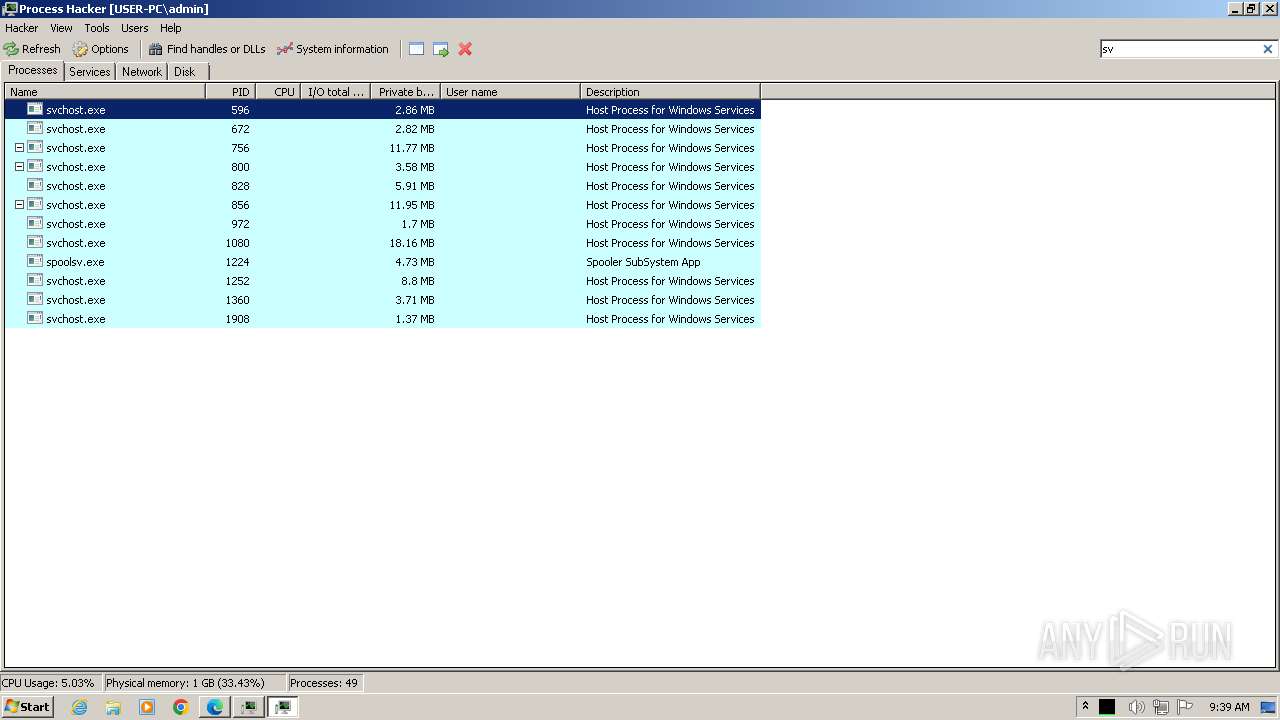The image size is (1280, 720).
Task: Click the 11.95 MB private bytes cell
Action: pyautogui.click(x=412, y=205)
